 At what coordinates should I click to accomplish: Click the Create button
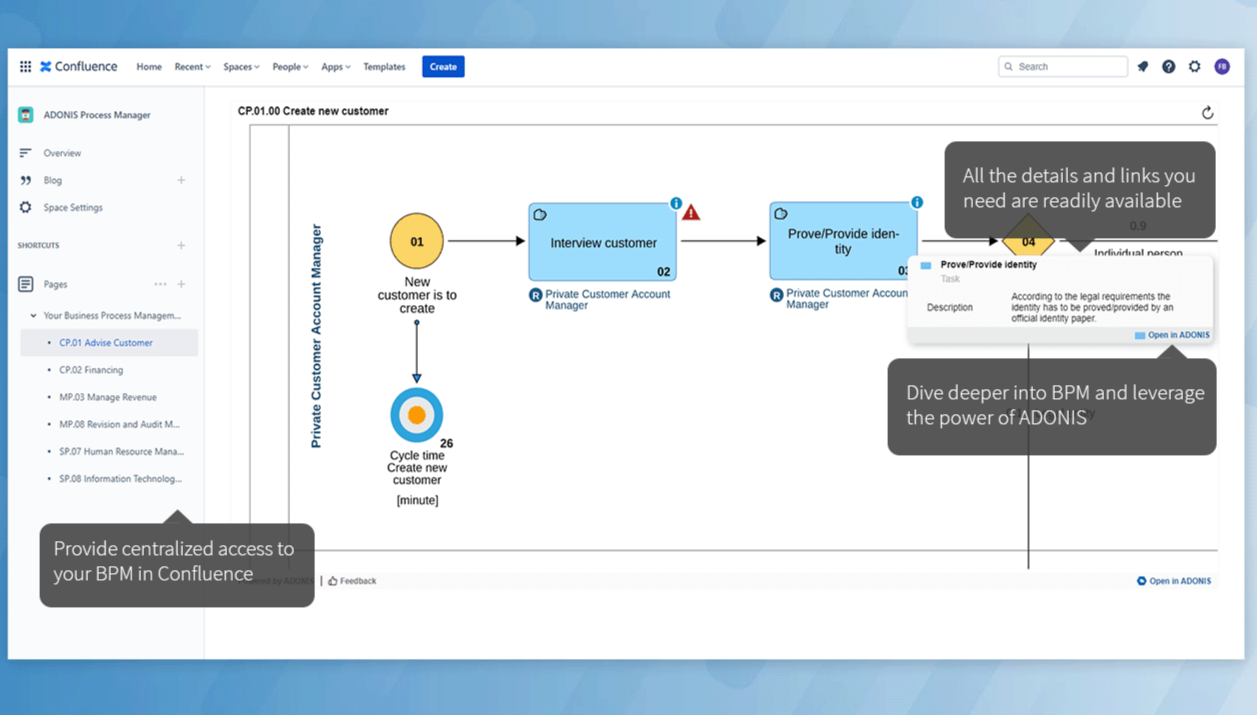(x=443, y=67)
